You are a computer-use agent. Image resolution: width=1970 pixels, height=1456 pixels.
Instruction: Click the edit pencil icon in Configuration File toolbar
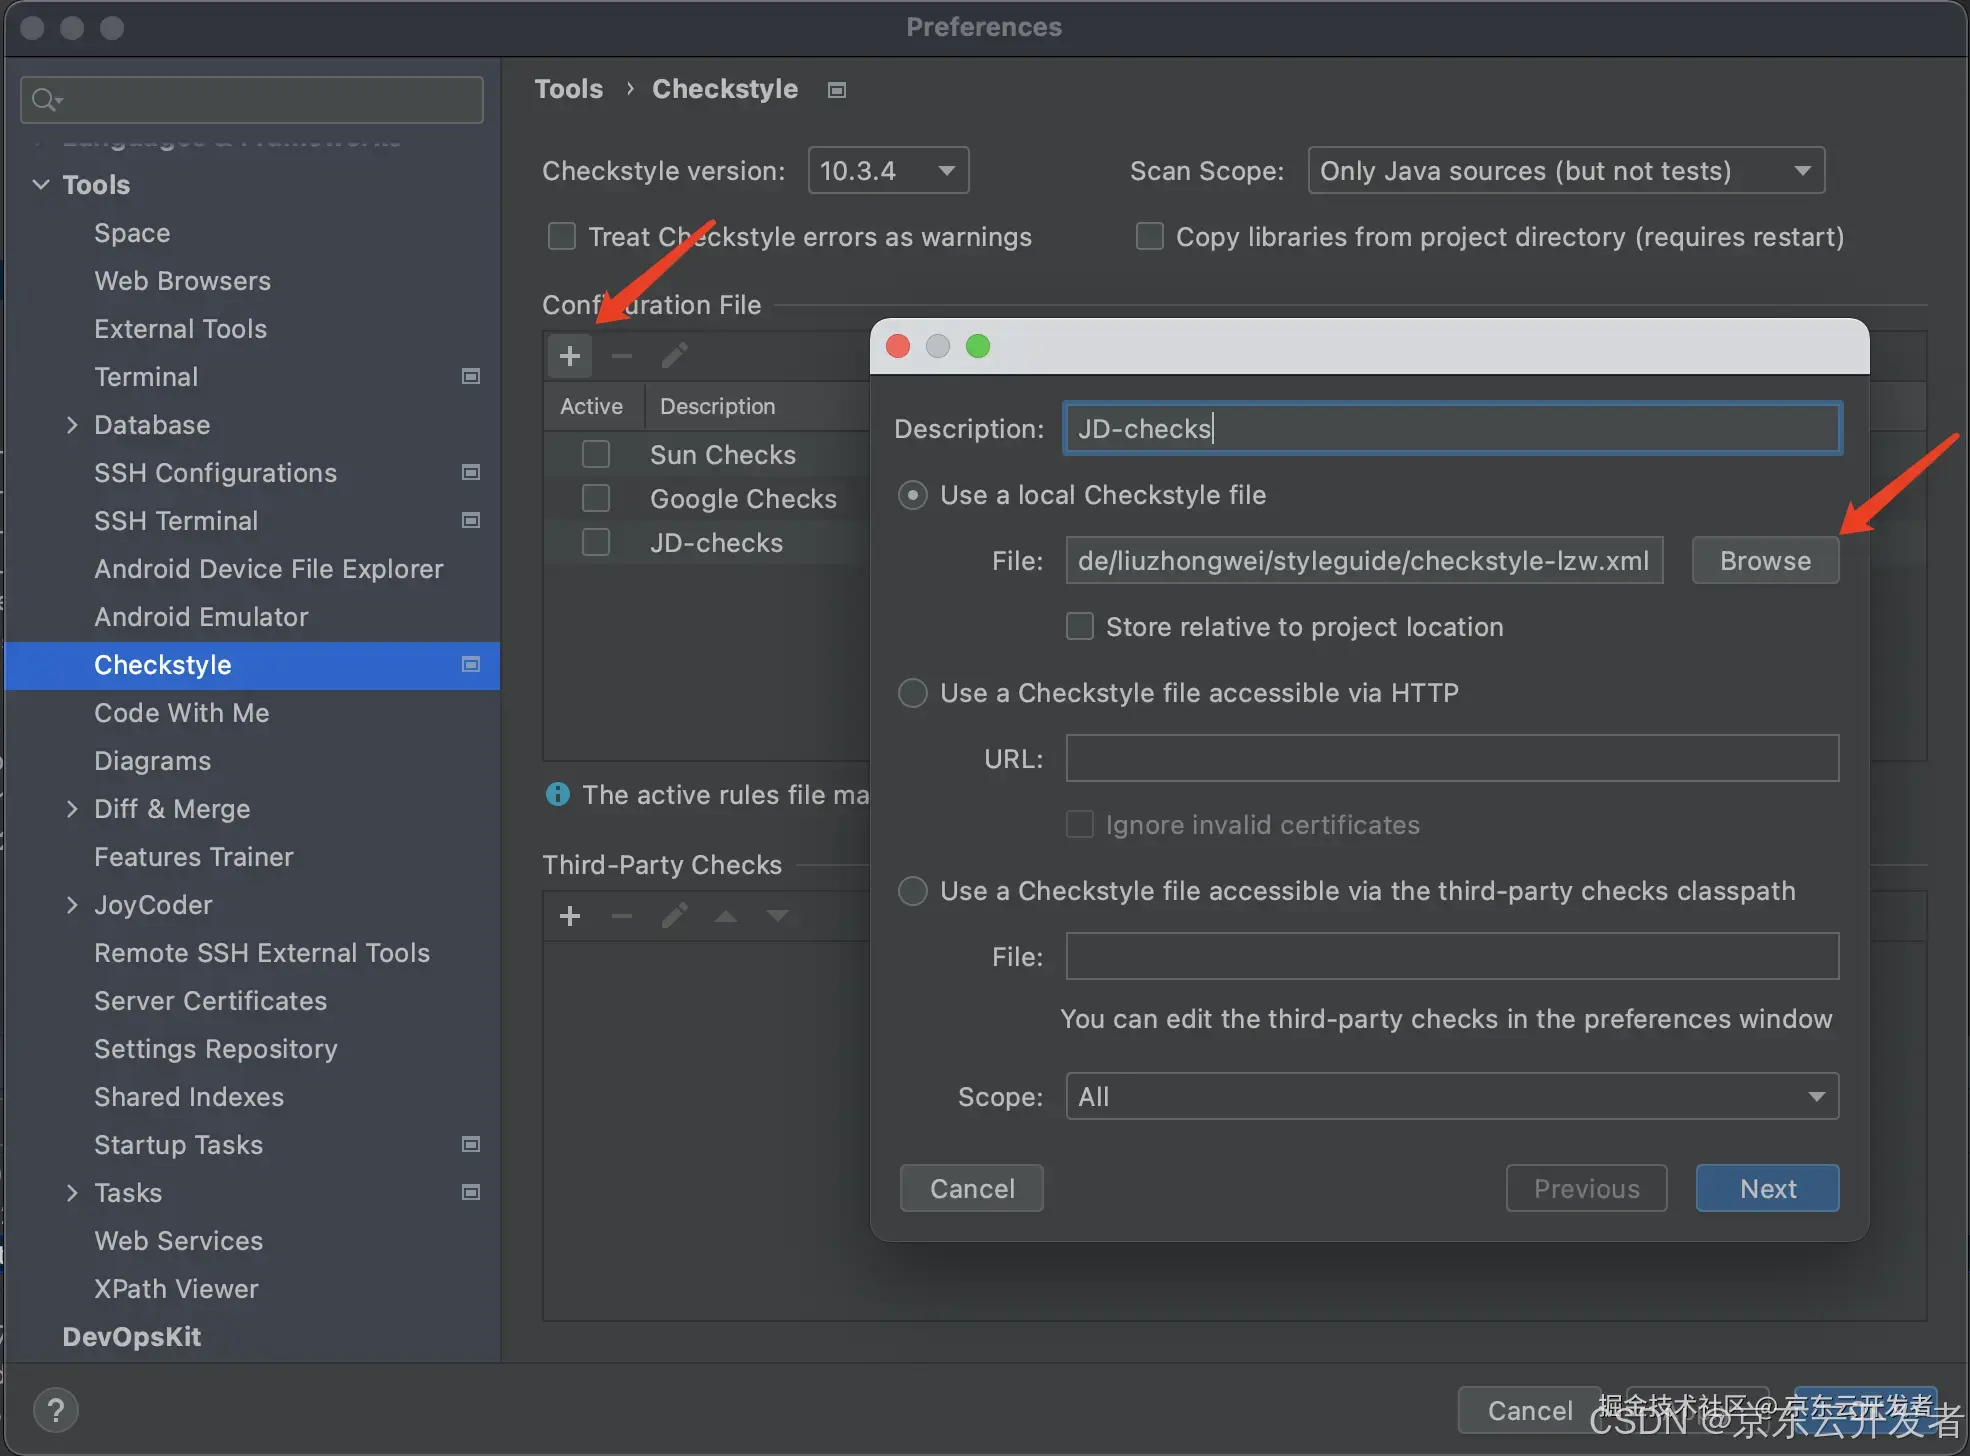675,356
